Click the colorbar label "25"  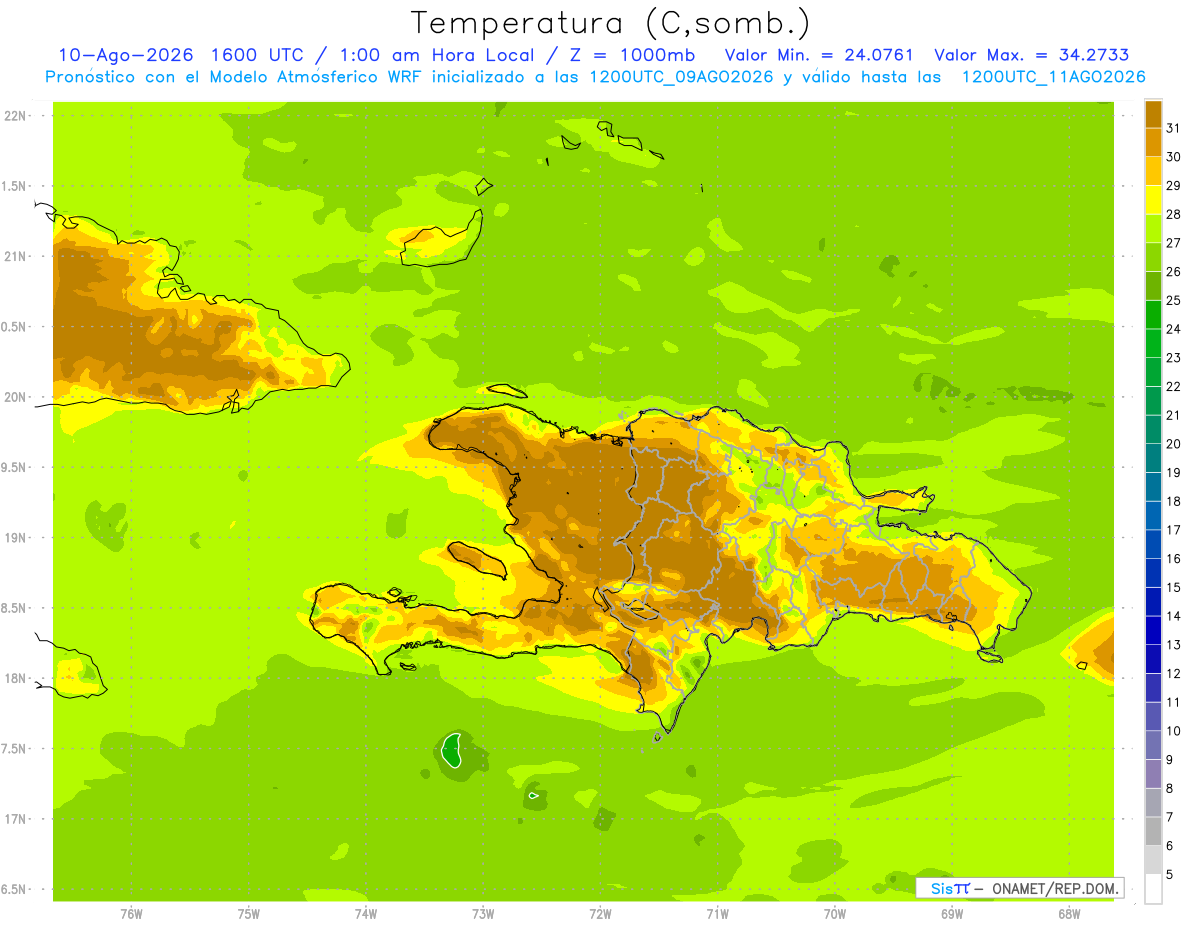click(x=1174, y=300)
